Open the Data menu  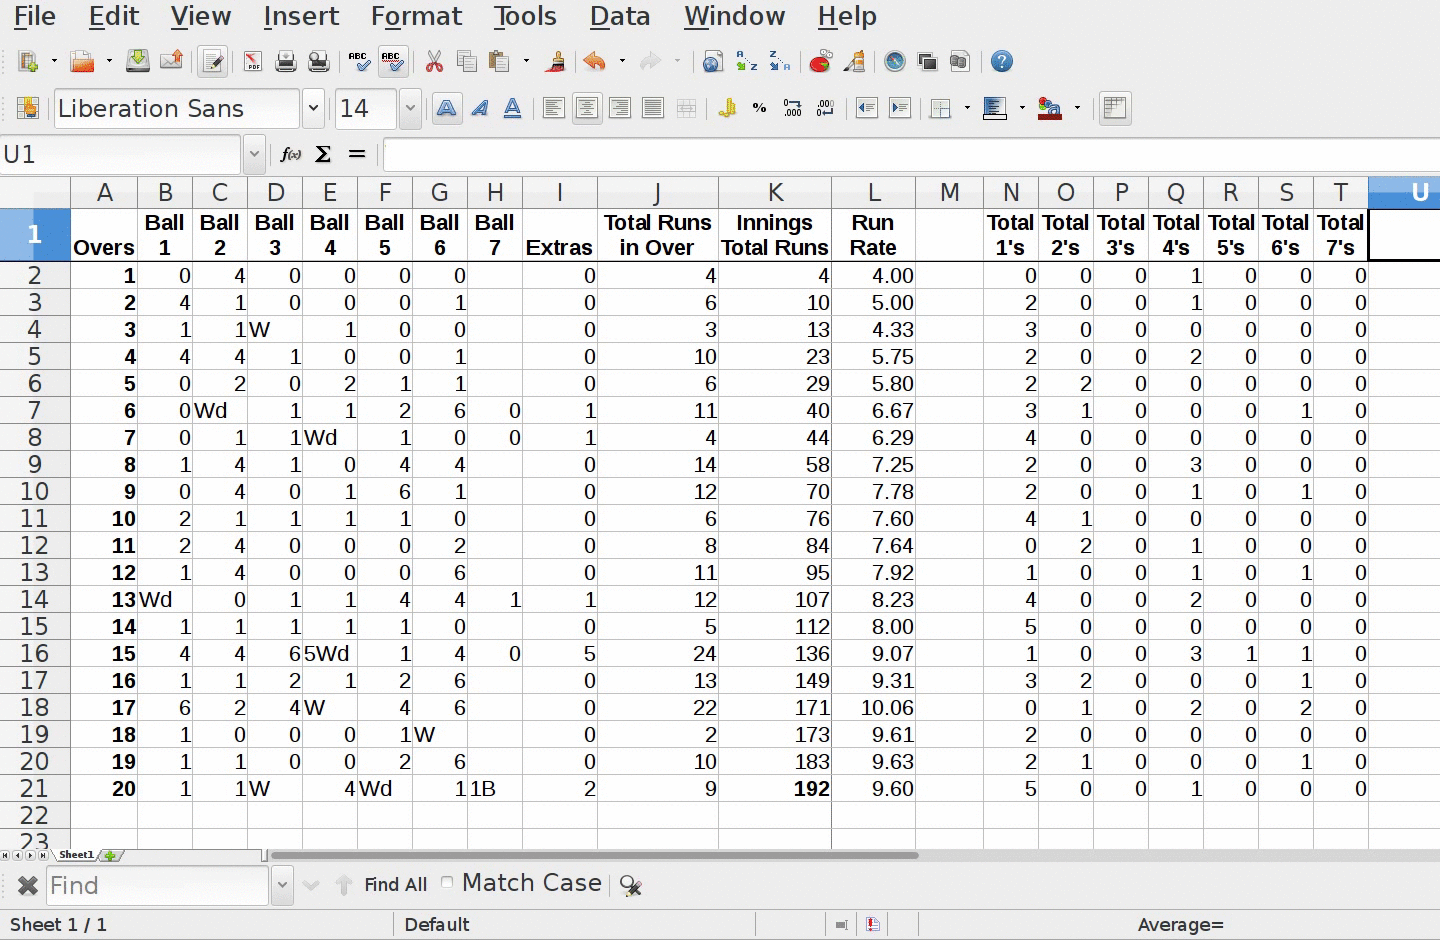619,16
